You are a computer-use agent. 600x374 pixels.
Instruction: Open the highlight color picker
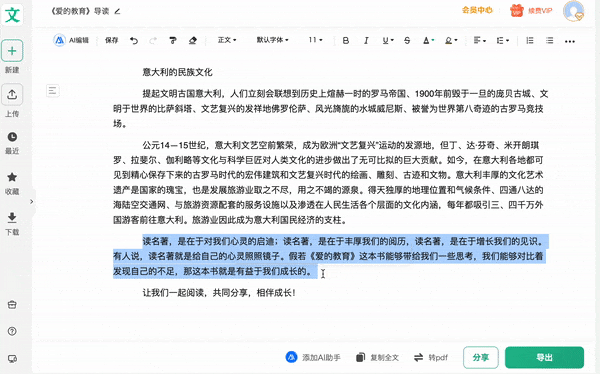[x=451, y=41]
